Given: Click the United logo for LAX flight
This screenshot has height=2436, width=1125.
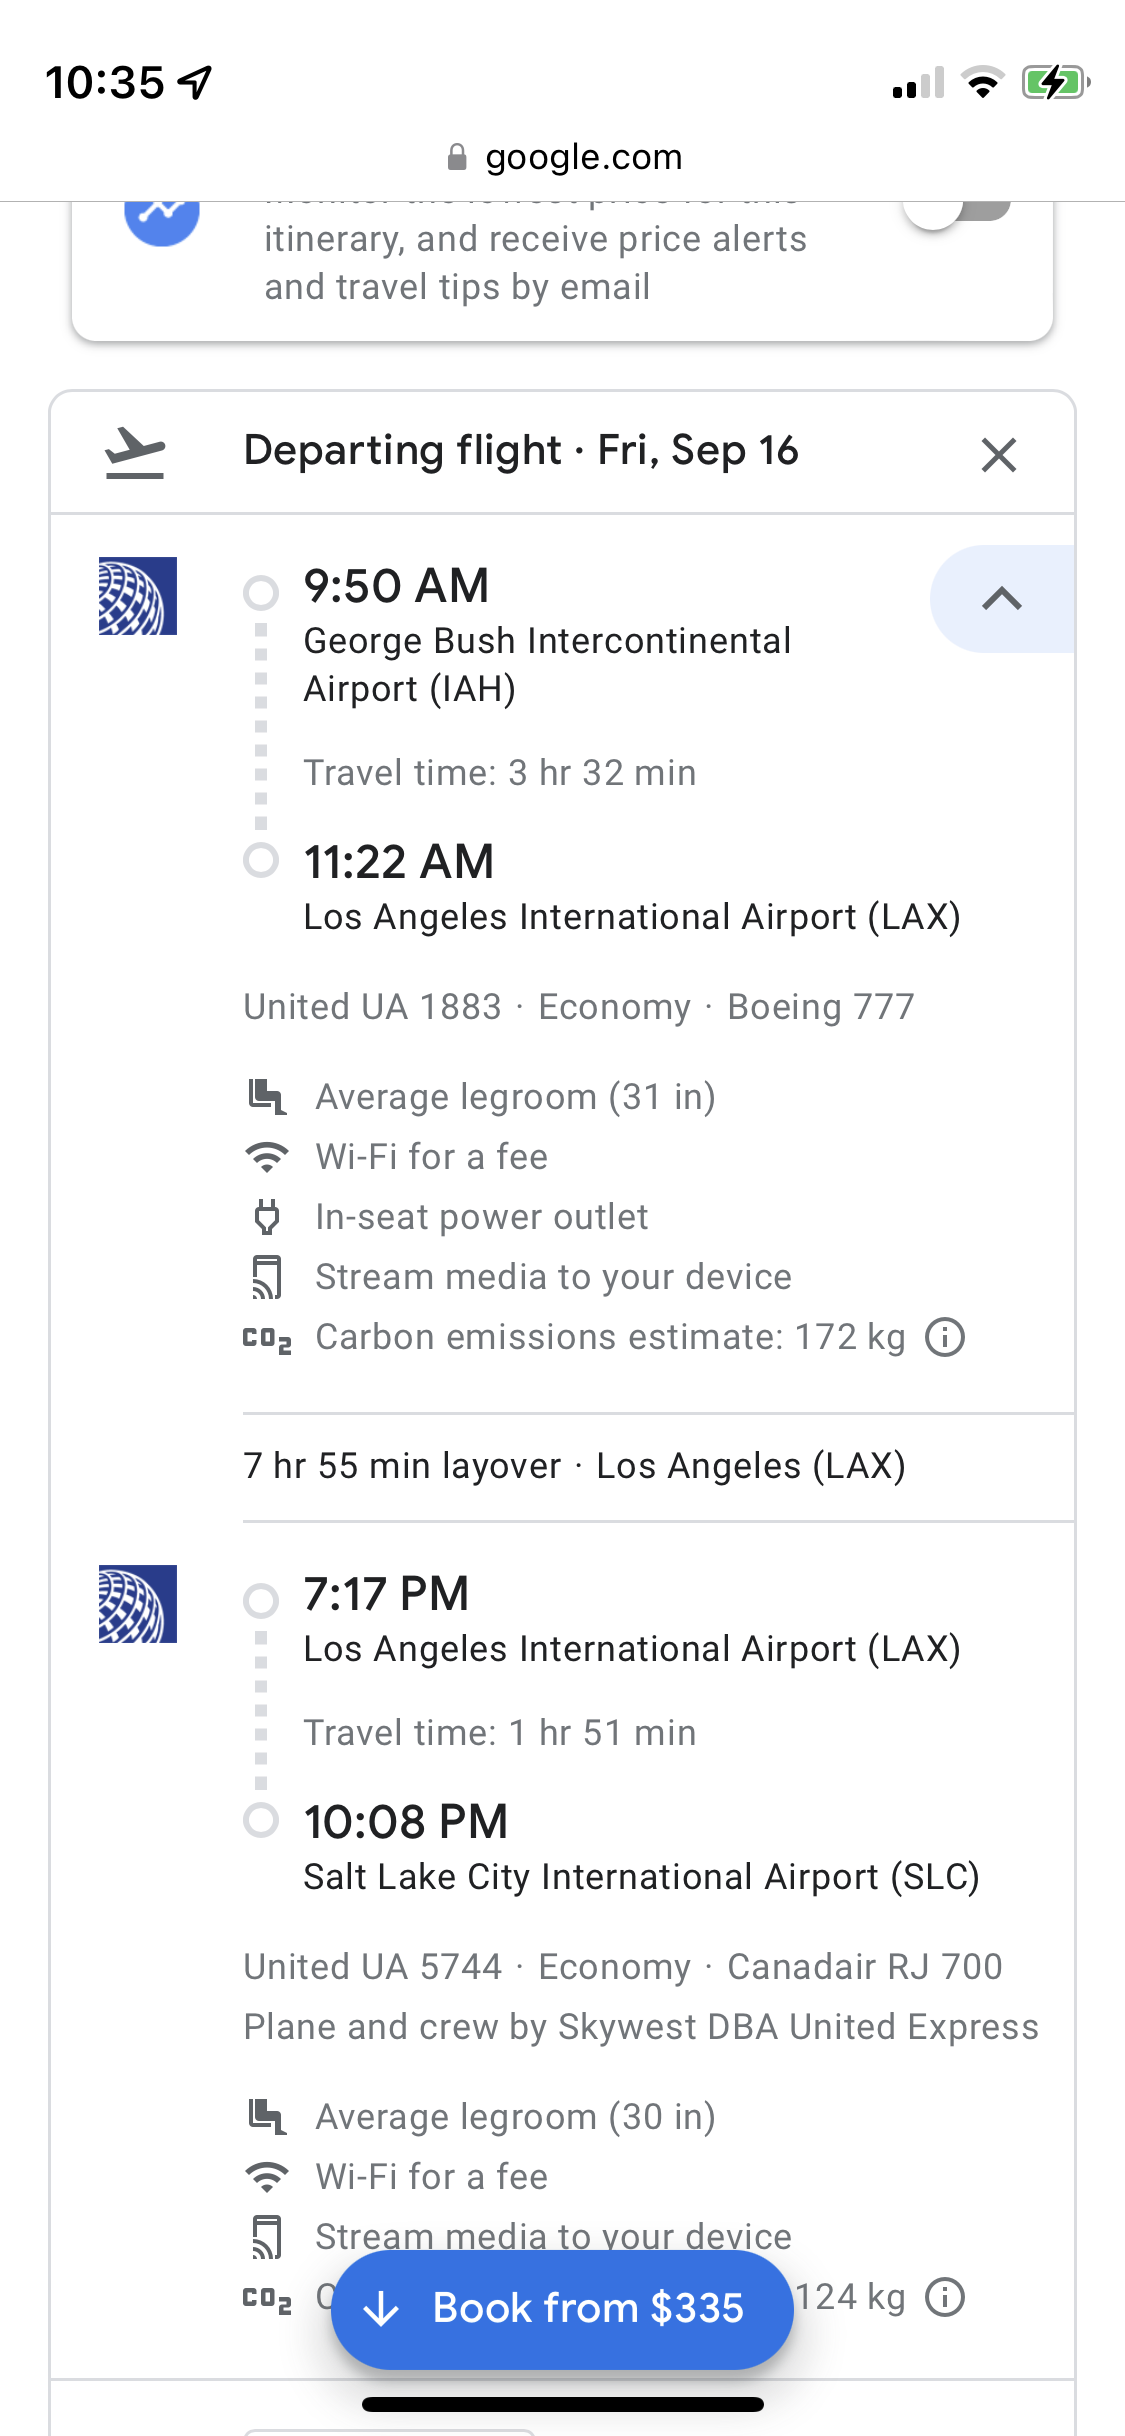Looking at the screenshot, I should (138, 1604).
